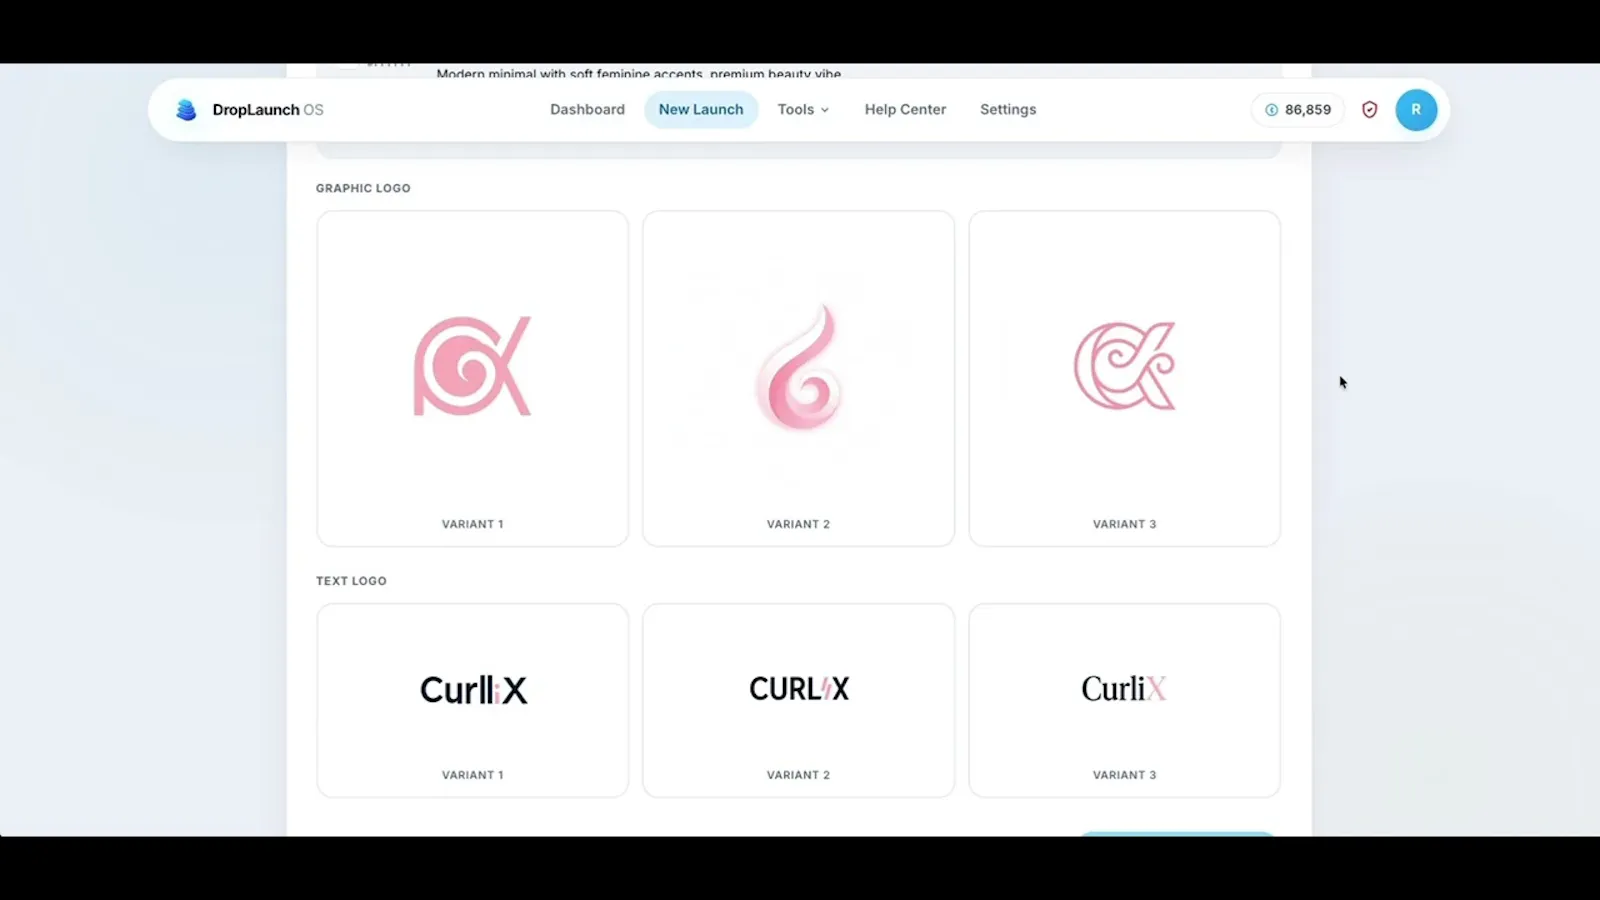This screenshot has width=1600, height=900.
Task: Select graphic logo Variant 1 card
Action: click(473, 378)
